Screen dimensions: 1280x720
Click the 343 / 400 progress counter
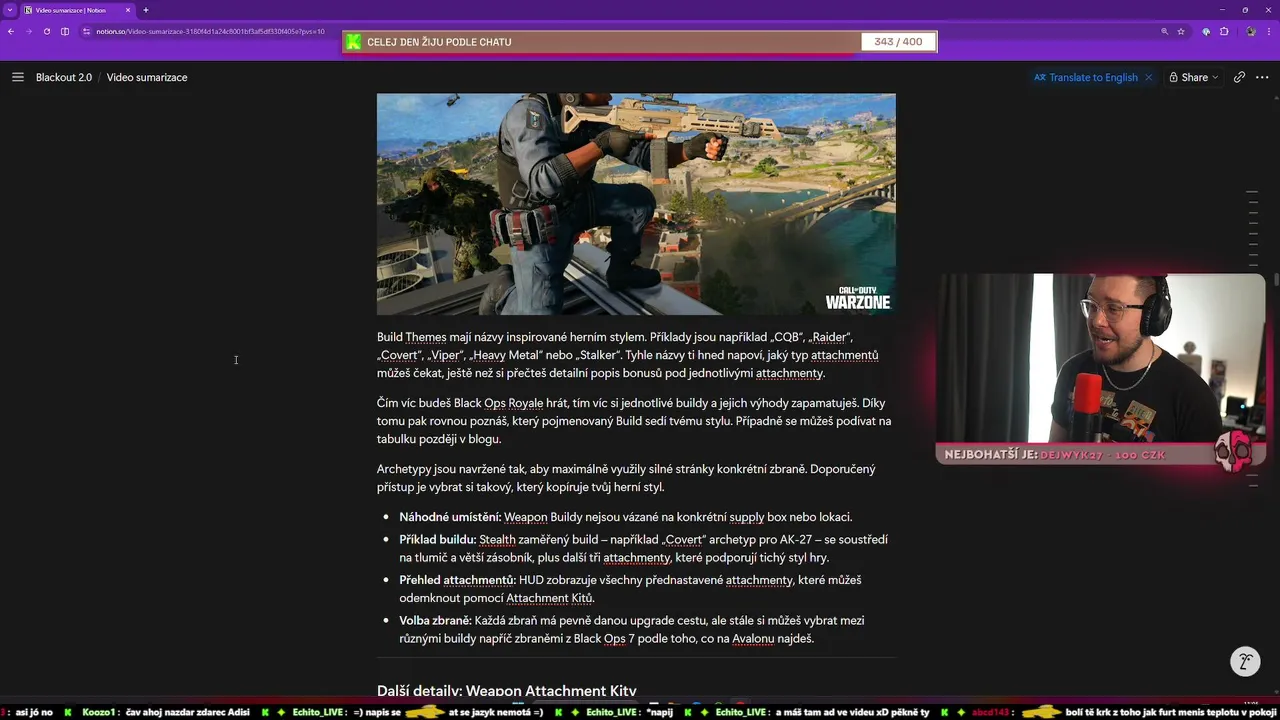click(x=898, y=42)
